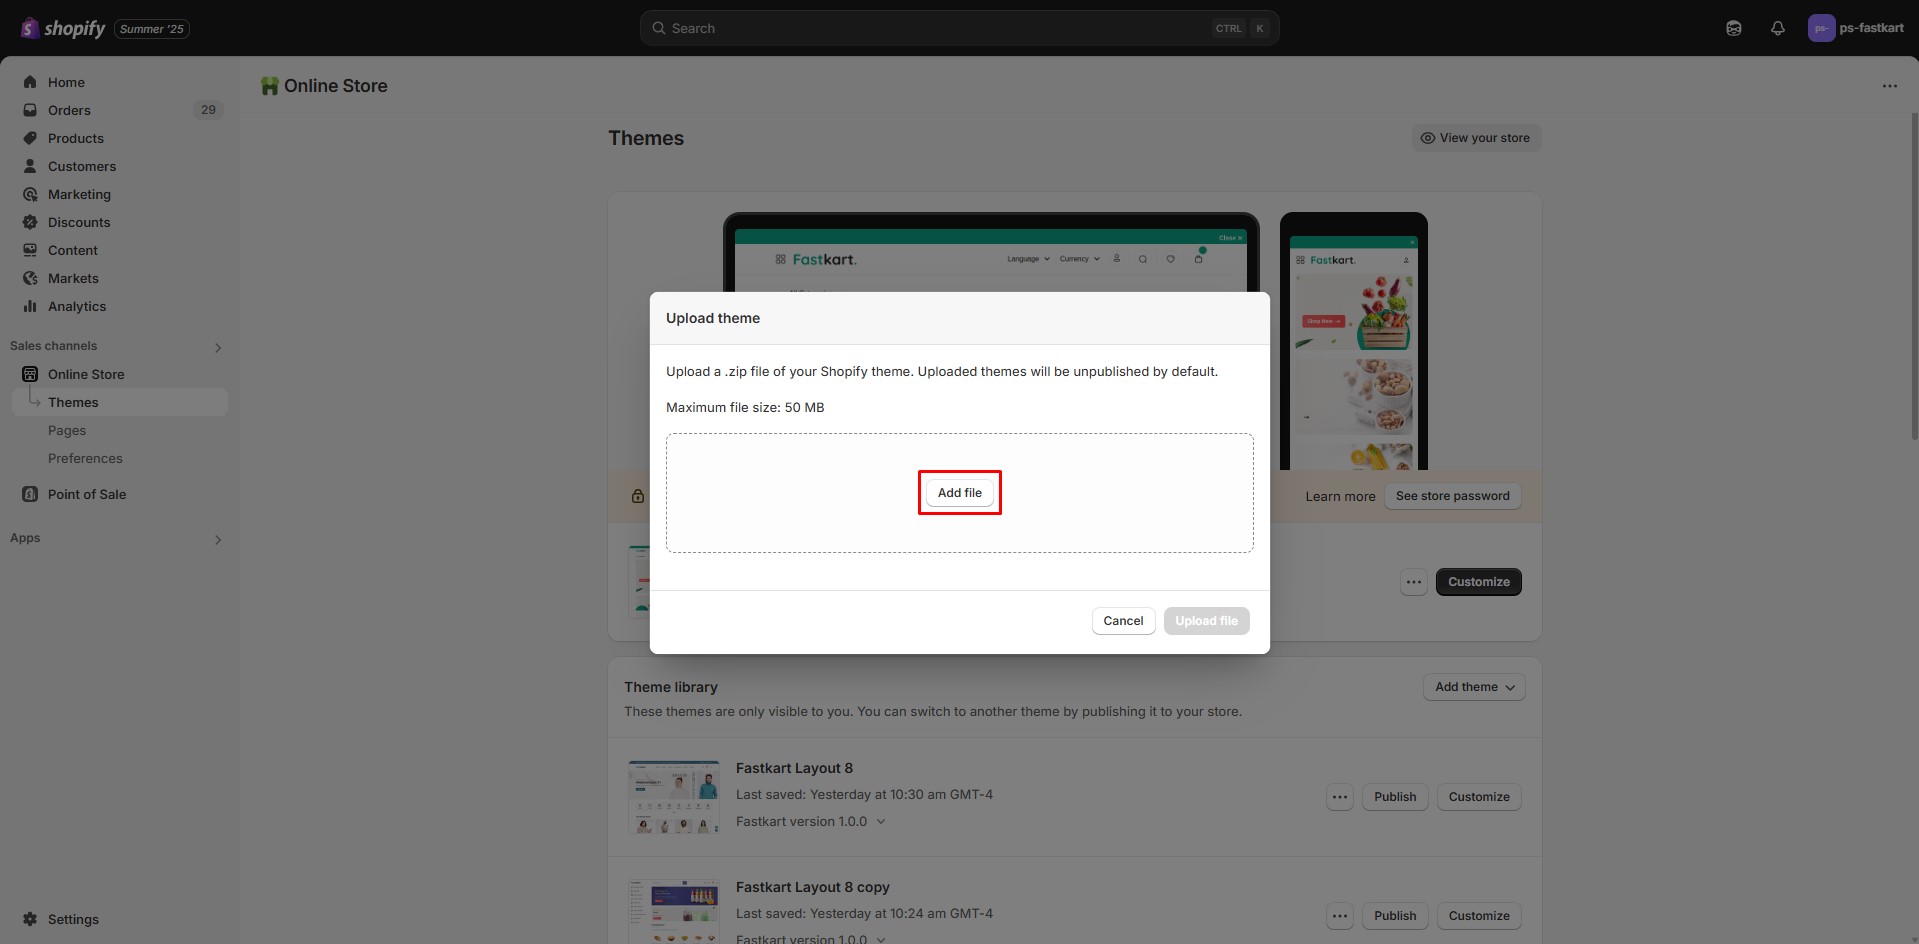Viewport: 1919px width, 944px height.
Task: Open more actions for the current theme
Action: [x=1413, y=582]
